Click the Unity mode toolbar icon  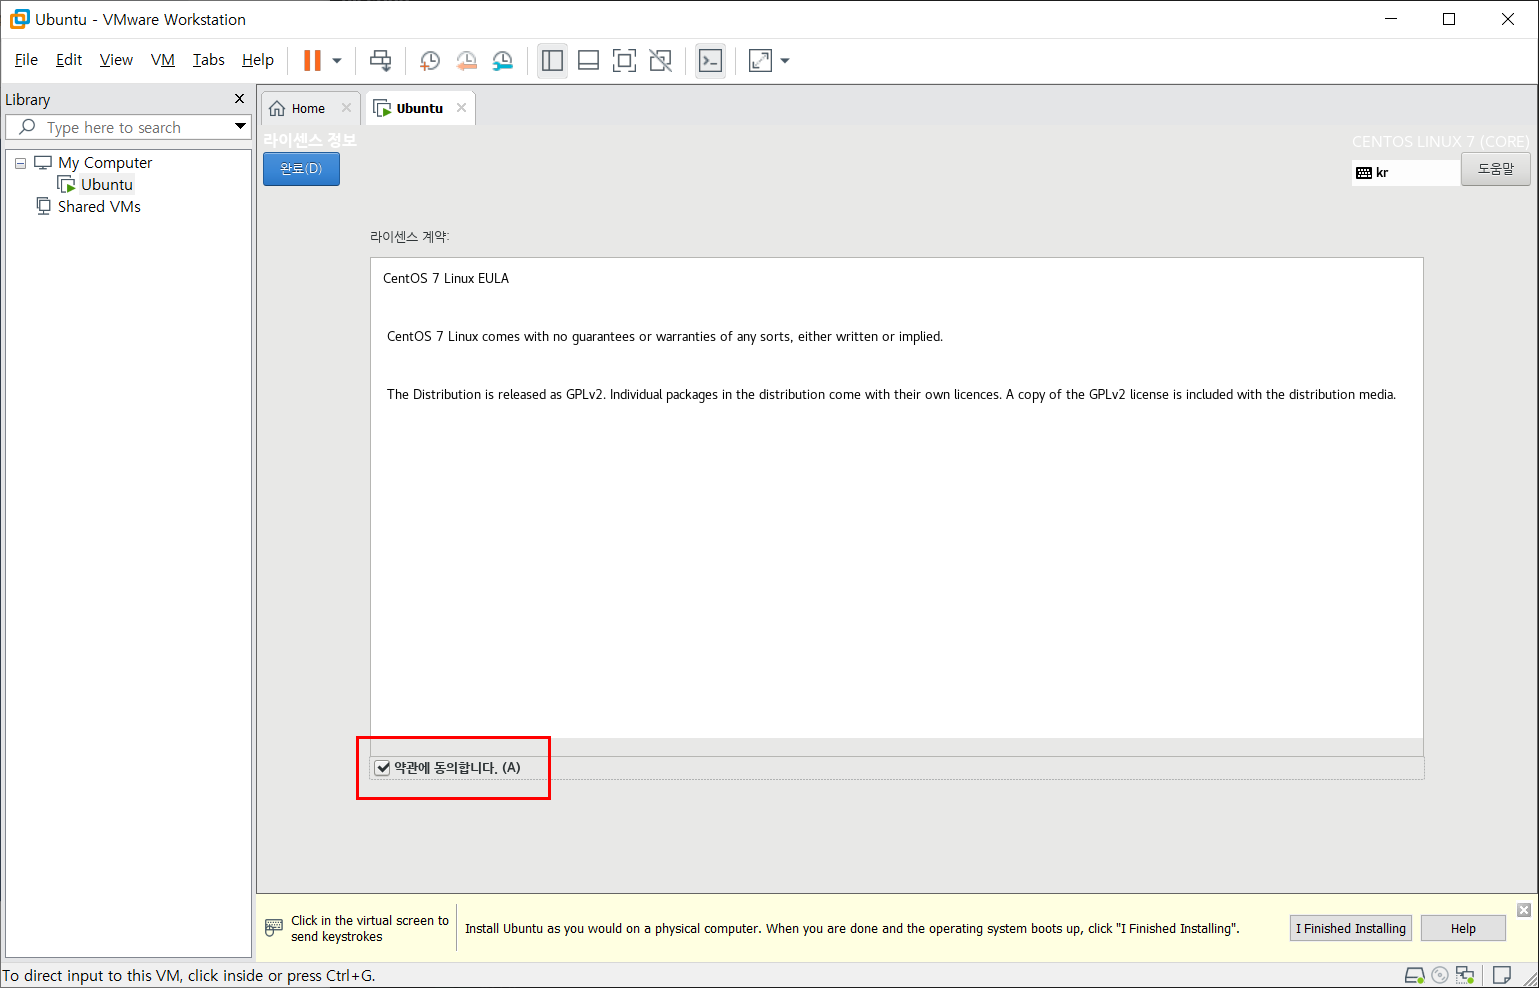pyautogui.click(x=660, y=61)
